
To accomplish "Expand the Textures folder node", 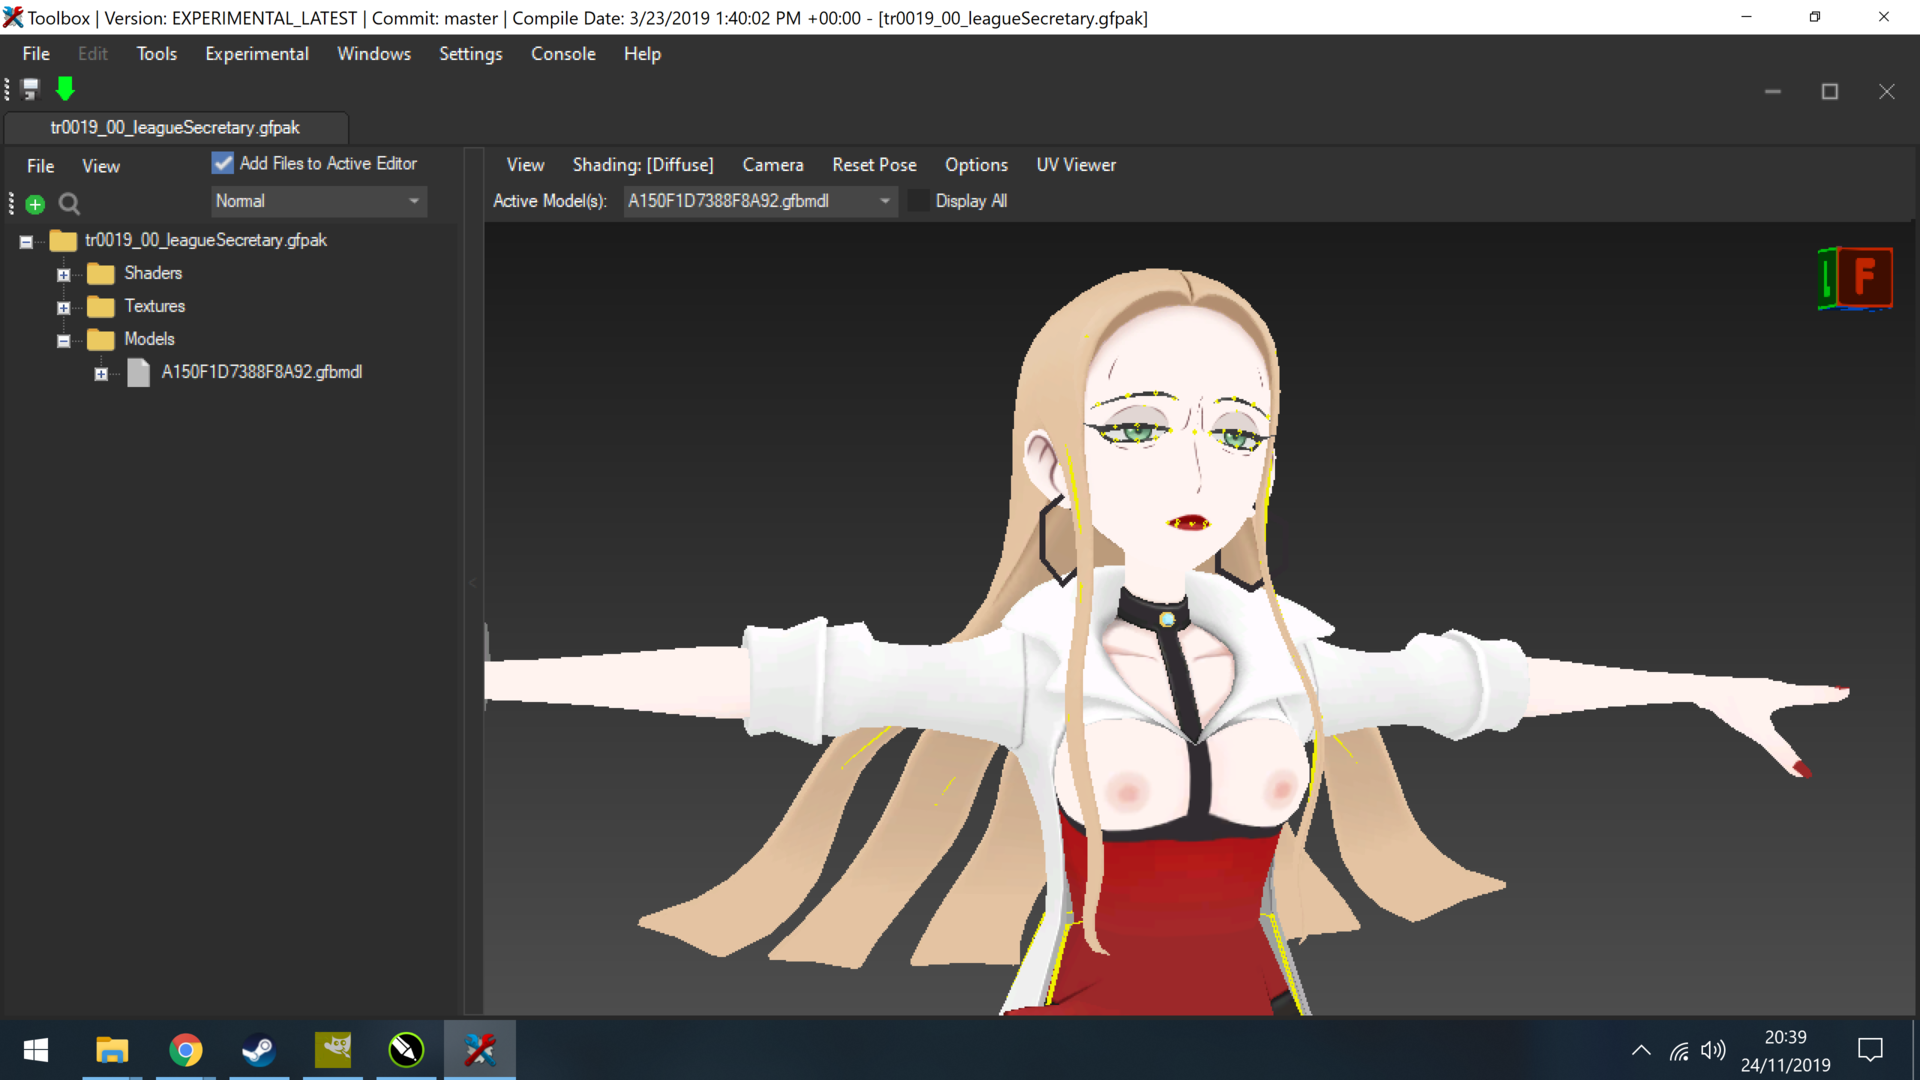I will point(63,307).
